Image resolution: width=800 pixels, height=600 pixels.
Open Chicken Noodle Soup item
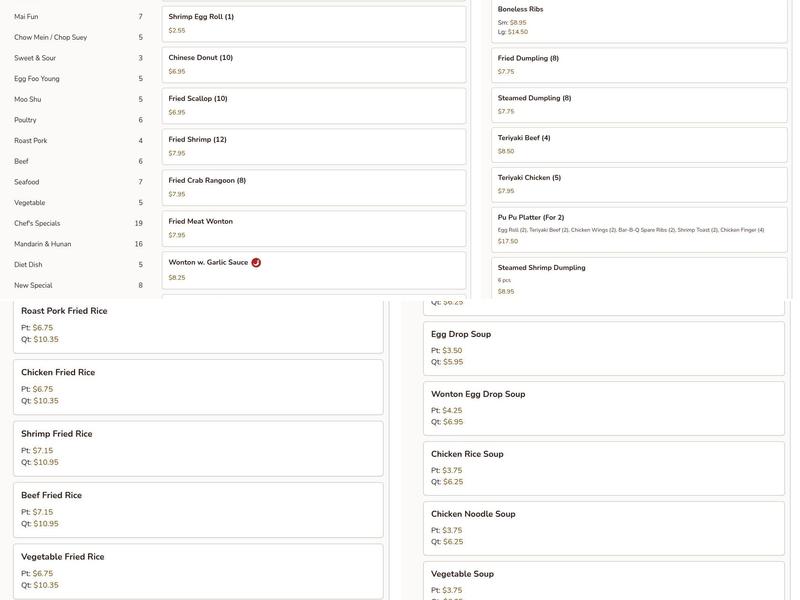pos(604,528)
